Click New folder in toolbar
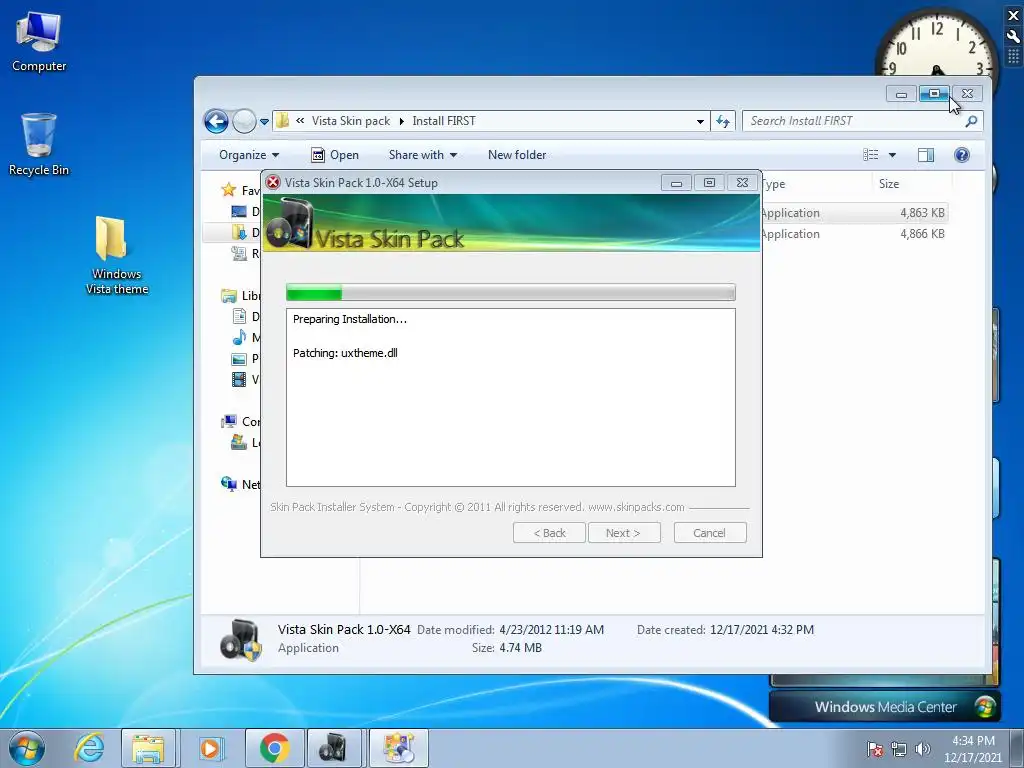The height and width of the screenshot is (768, 1024). pyautogui.click(x=517, y=155)
